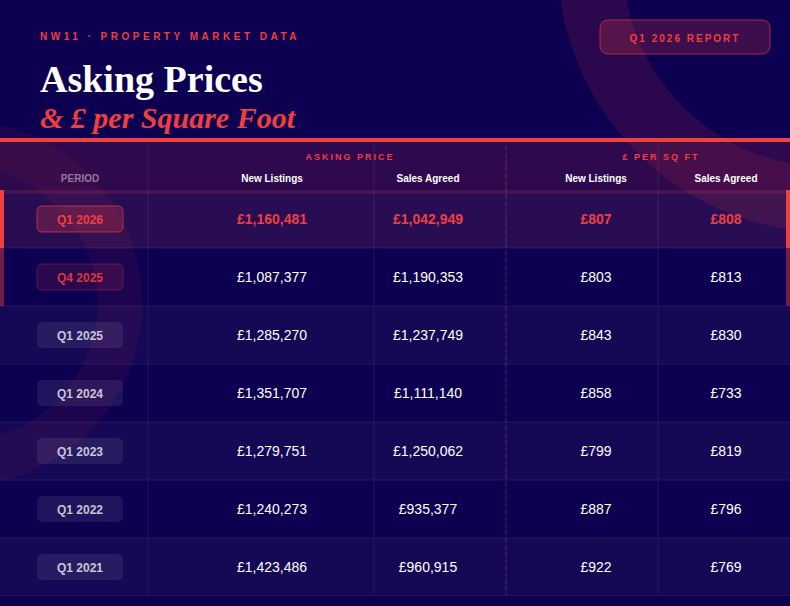Viewport: 790px width, 606px height.
Task: Pick the Q1 2024 period label
Action: pos(80,393)
